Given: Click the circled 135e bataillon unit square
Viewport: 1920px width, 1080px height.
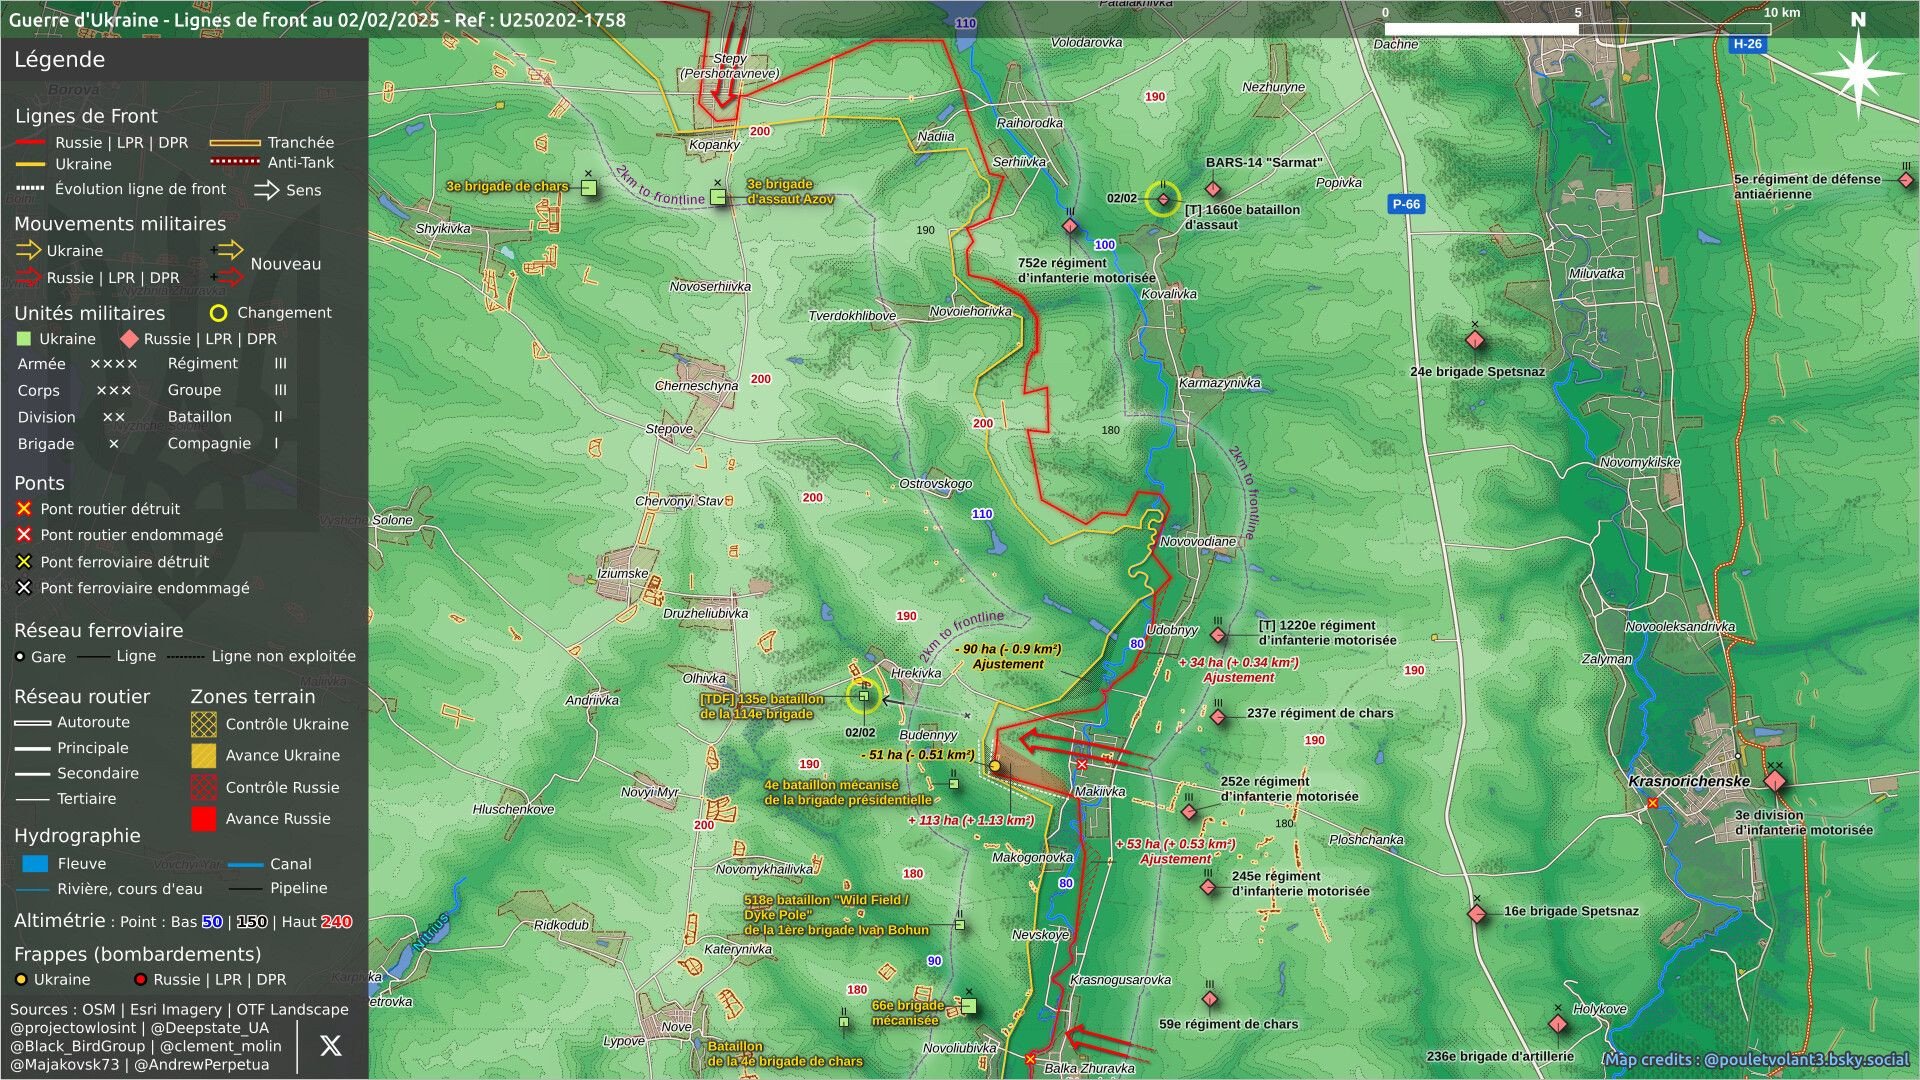Looking at the screenshot, I should (x=864, y=696).
